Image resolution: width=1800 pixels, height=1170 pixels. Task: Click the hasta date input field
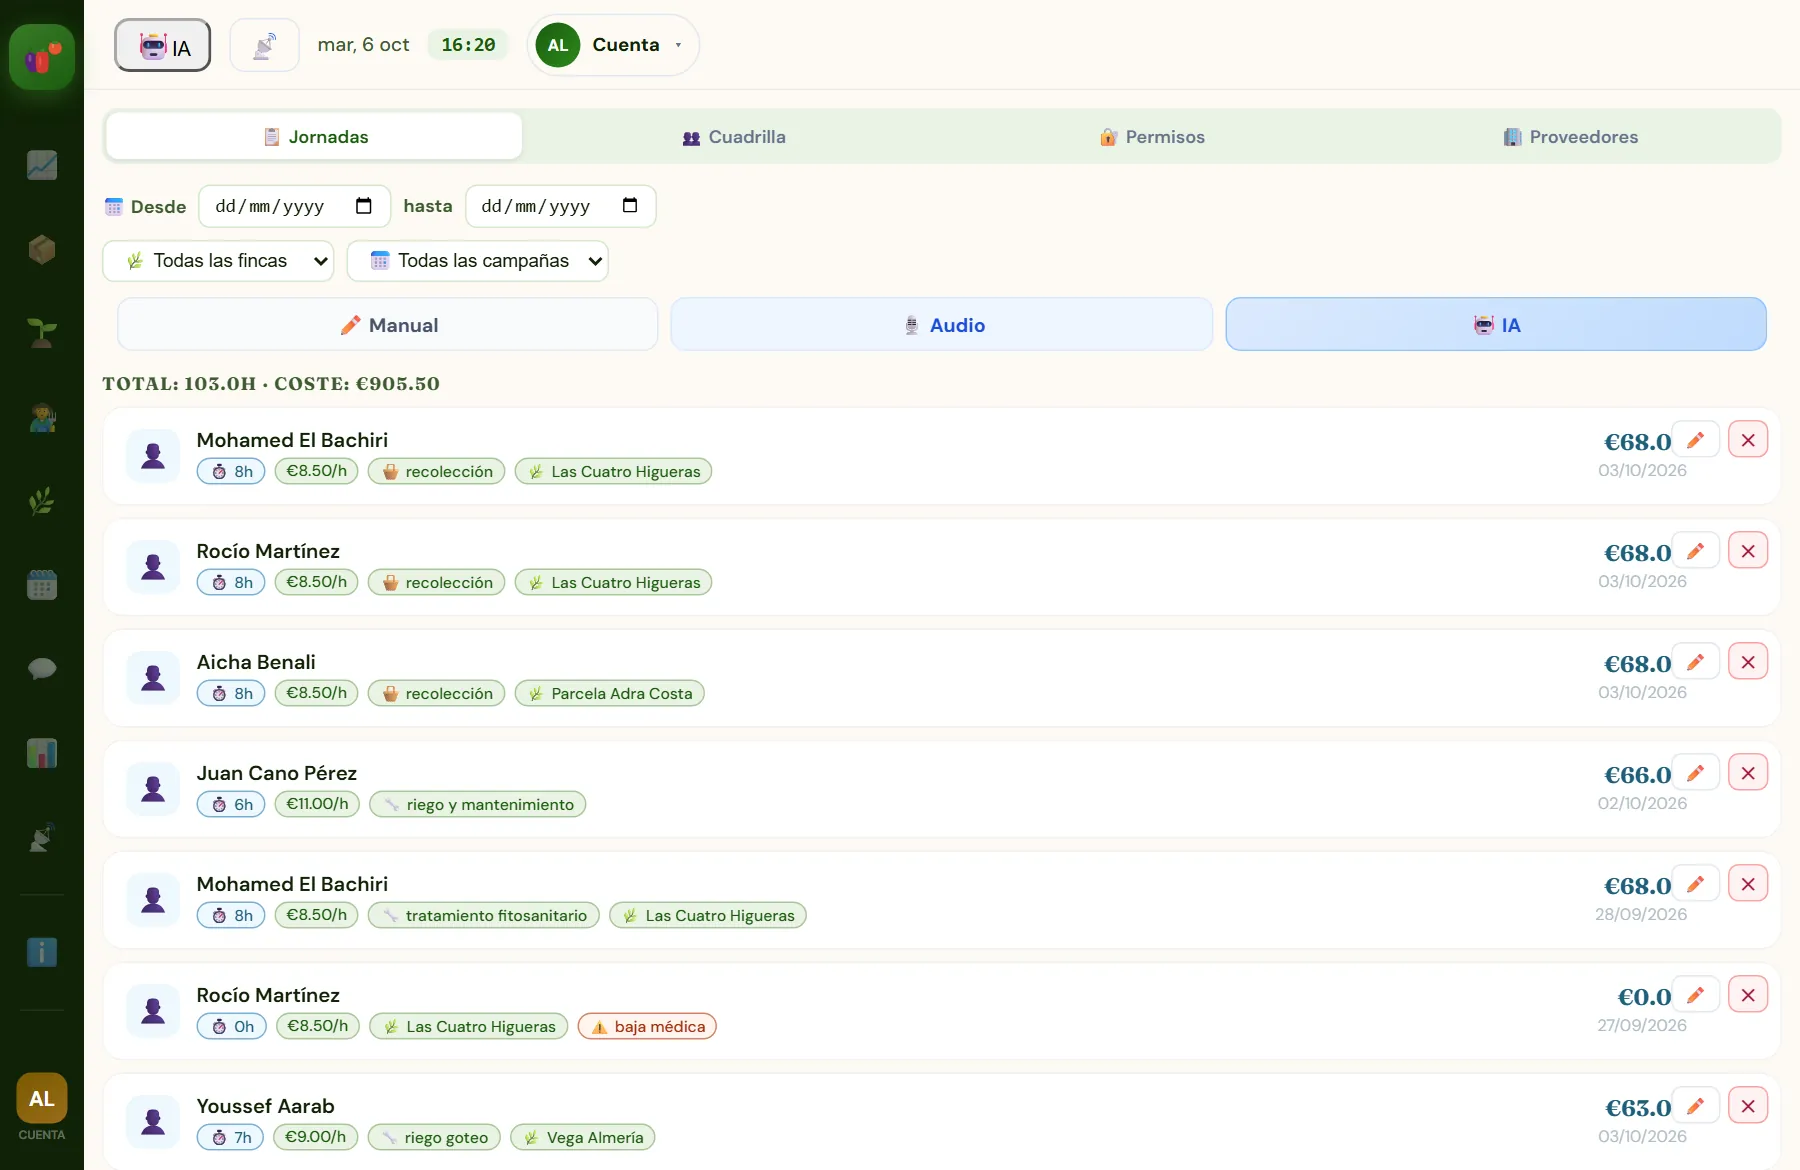[x=560, y=206]
